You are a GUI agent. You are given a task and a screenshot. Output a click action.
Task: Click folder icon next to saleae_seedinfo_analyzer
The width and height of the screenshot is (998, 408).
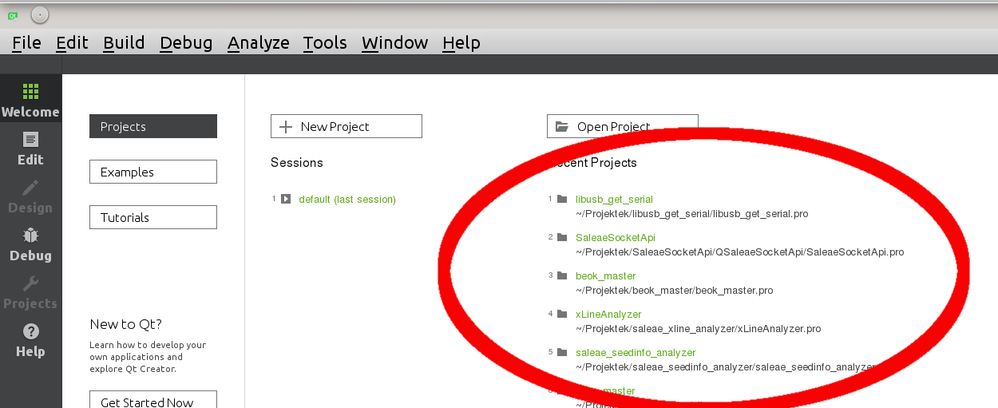pos(561,352)
